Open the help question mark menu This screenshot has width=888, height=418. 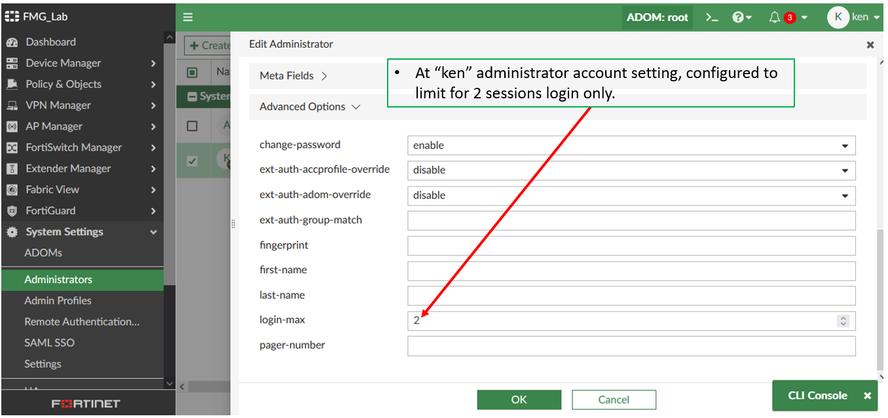point(740,17)
